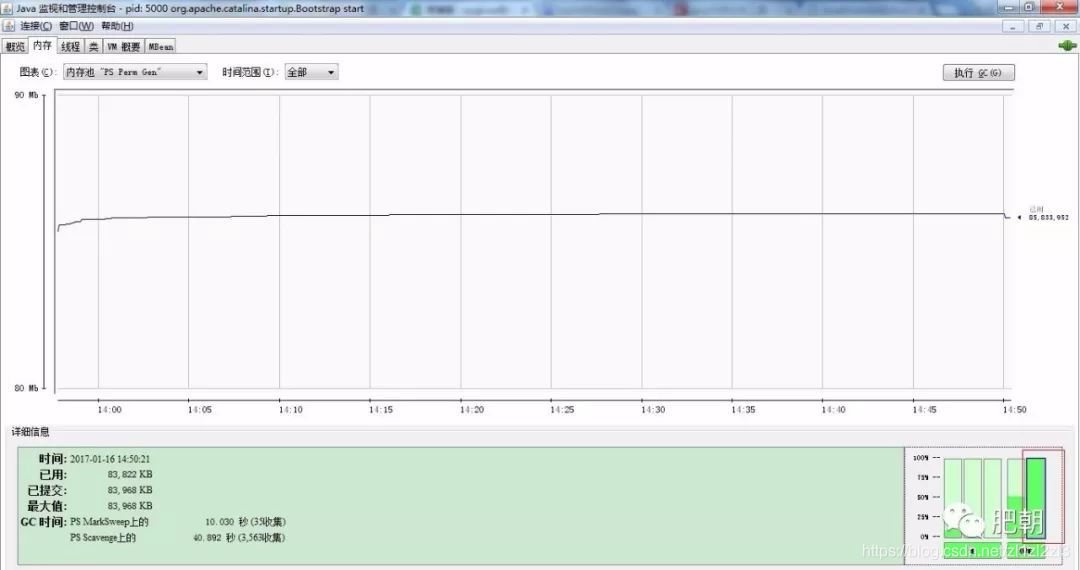Close the inner JConsole connection window

(1066, 26)
